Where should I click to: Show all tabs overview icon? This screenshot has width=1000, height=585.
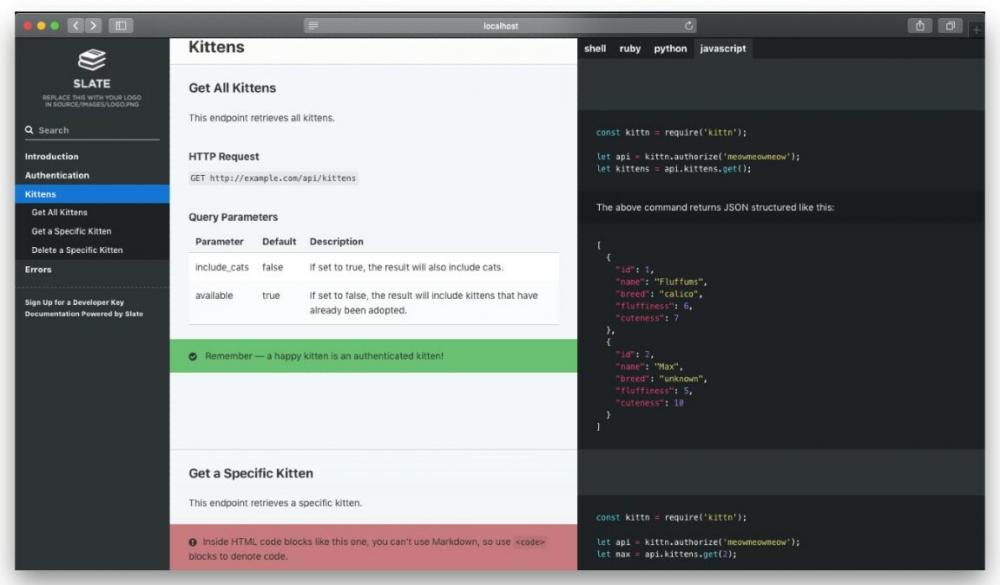click(950, 24)
